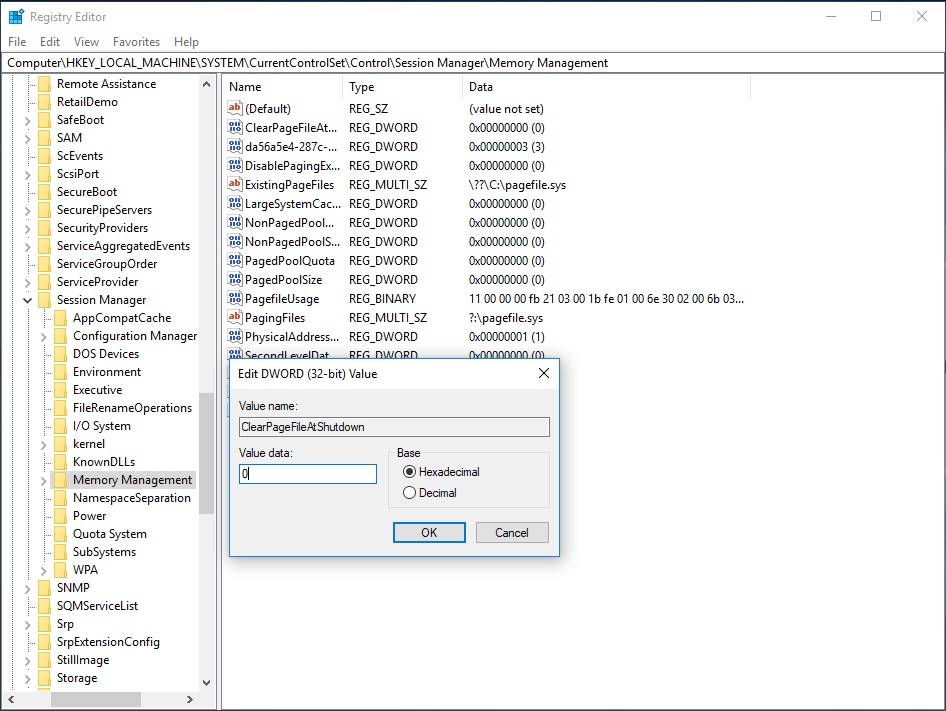Screen dimensions: 946x711
Task: Click the PagingFiles multi-string value icon
Action: tap(235, 318)
